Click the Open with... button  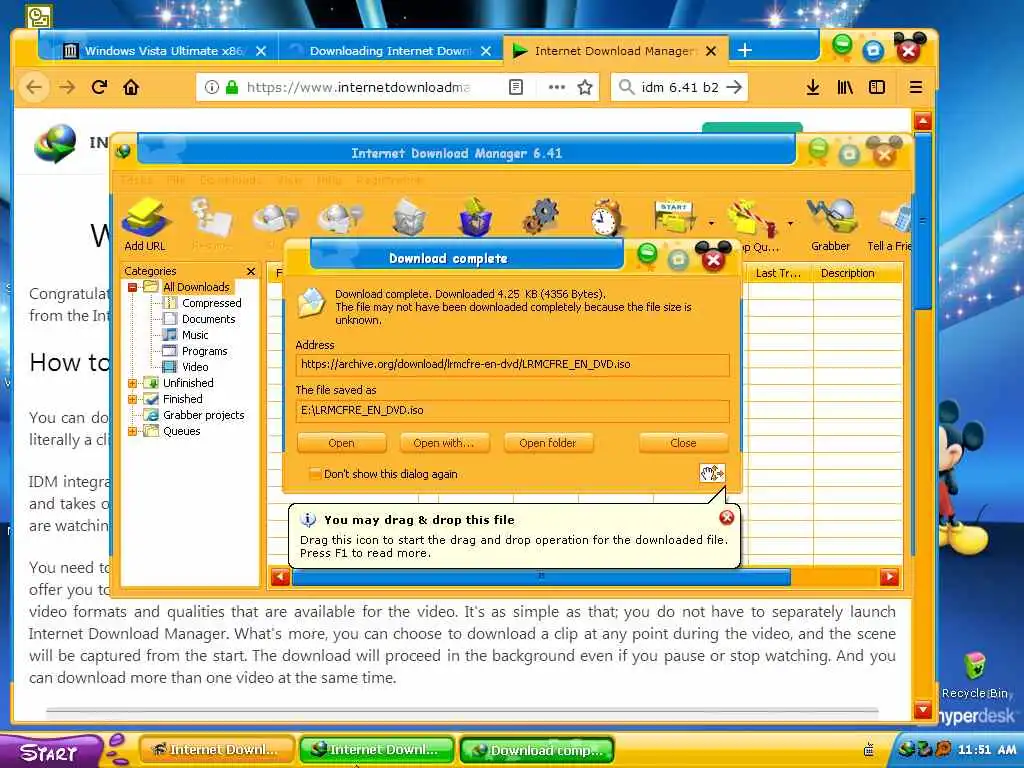click(x=443, y=443)
